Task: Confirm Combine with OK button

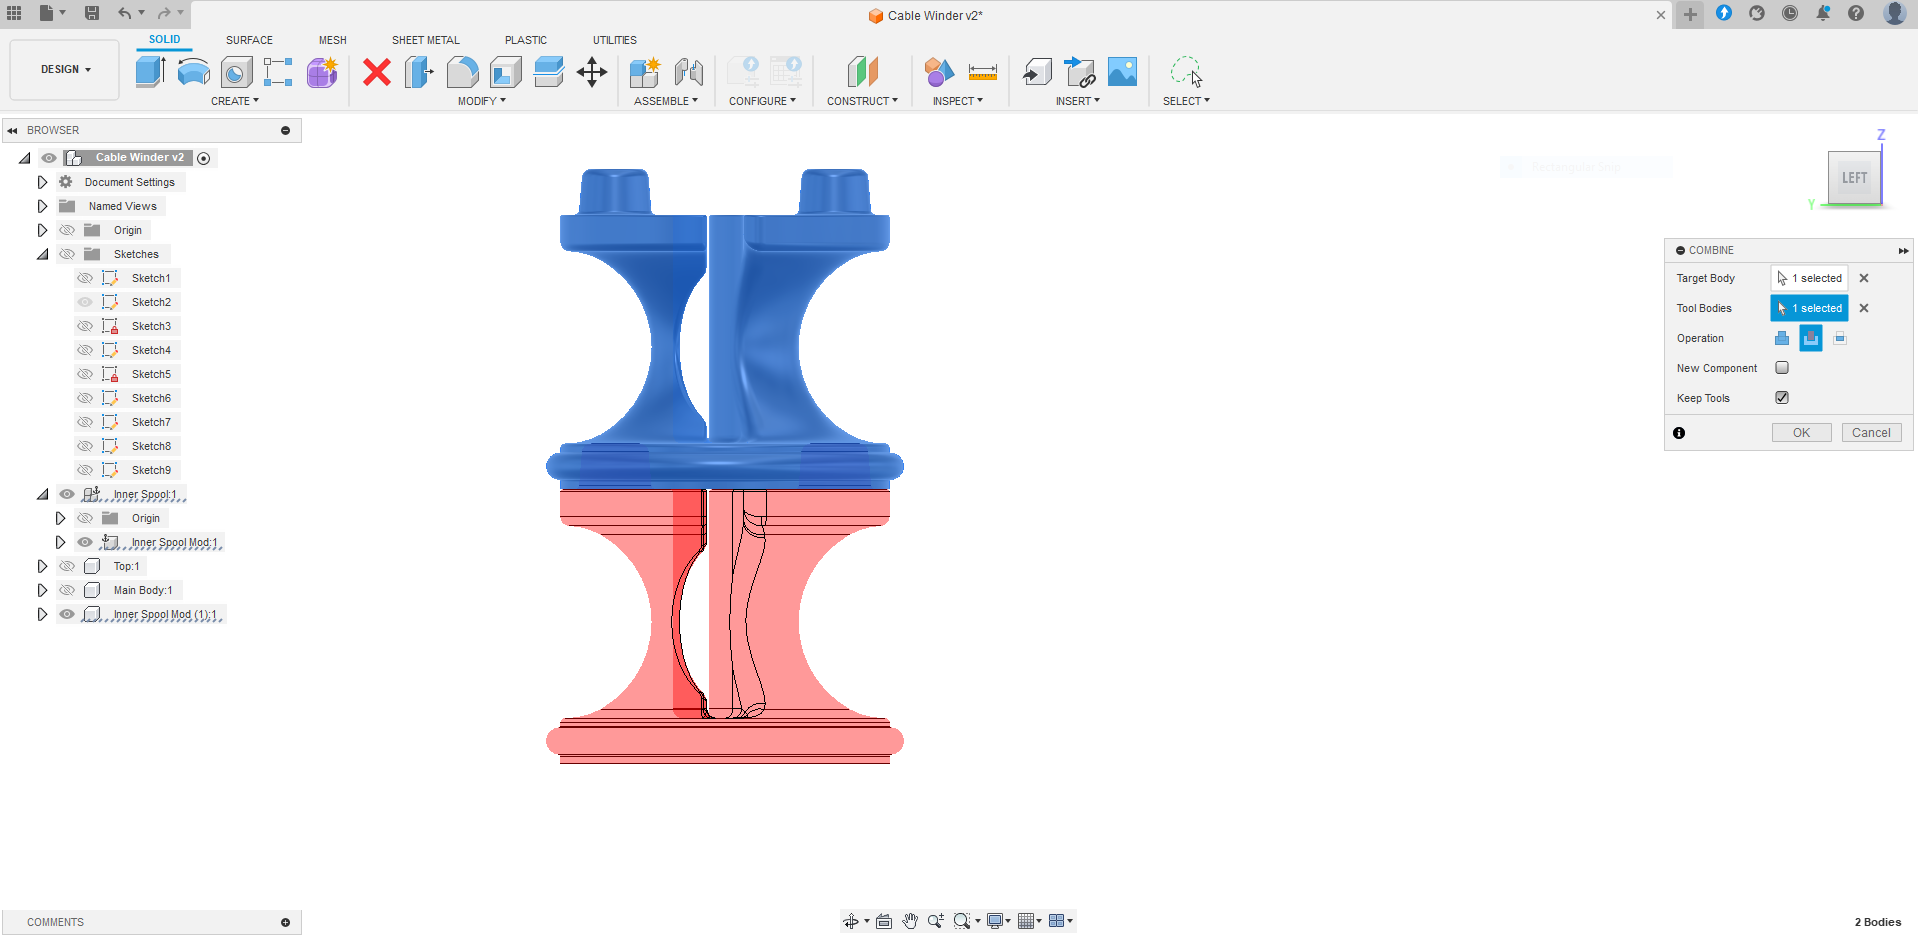Action: tap(1801, 433)
